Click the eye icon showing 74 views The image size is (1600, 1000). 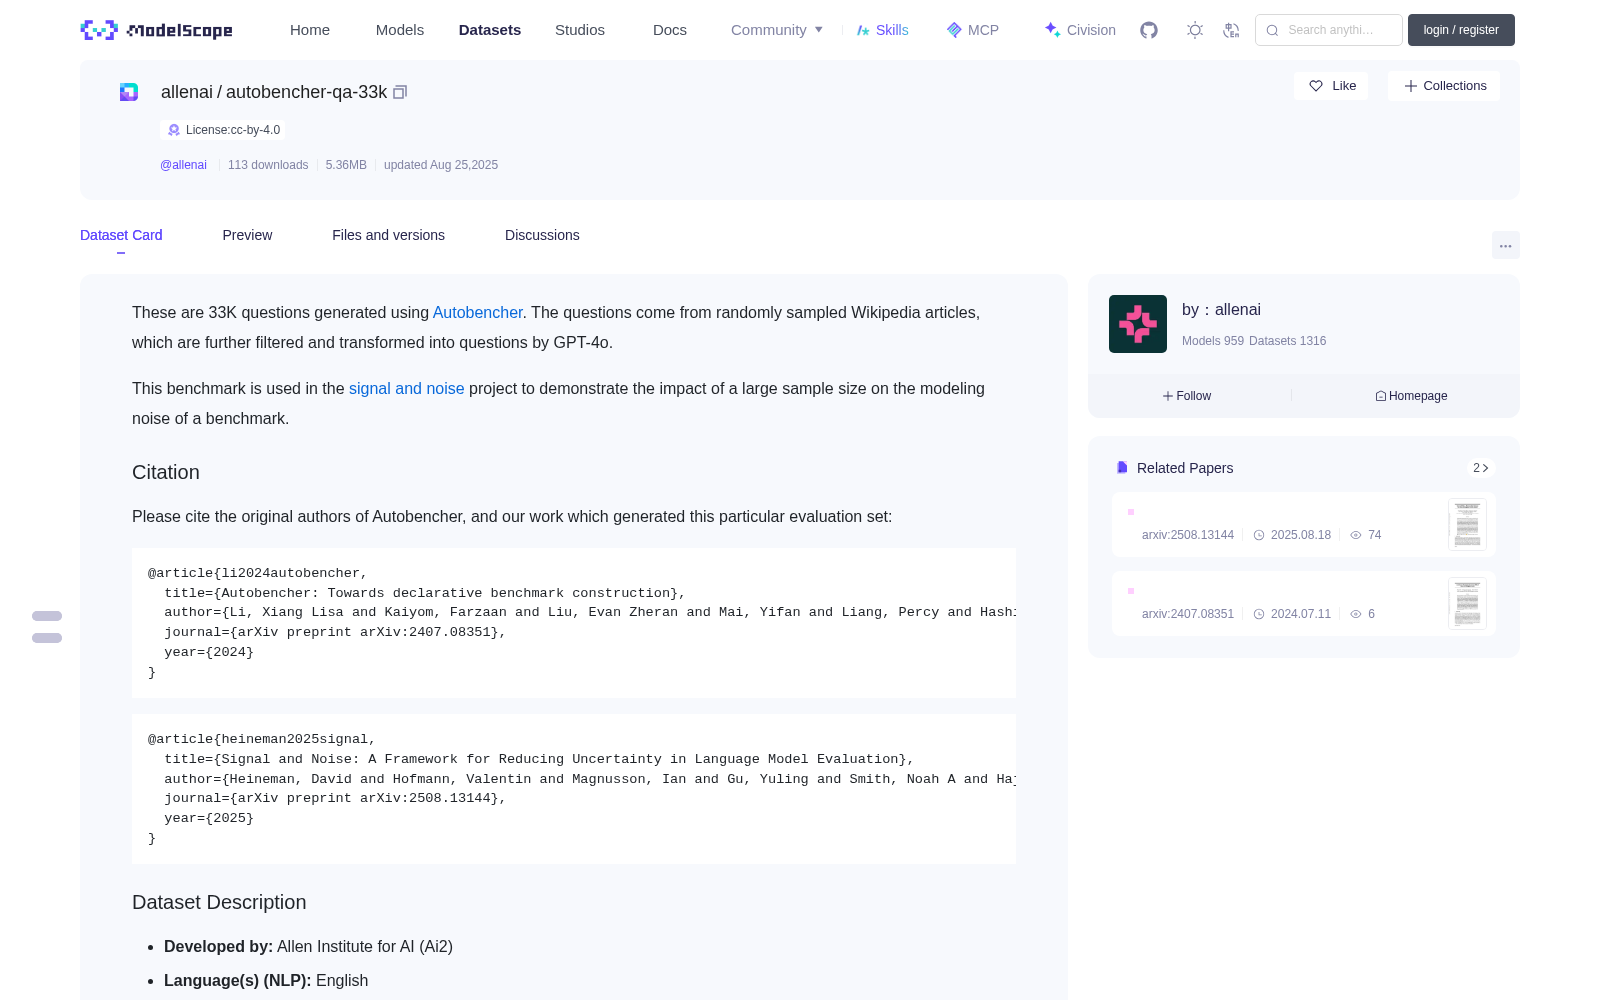pyautogui.click(x=1356, y=535)
